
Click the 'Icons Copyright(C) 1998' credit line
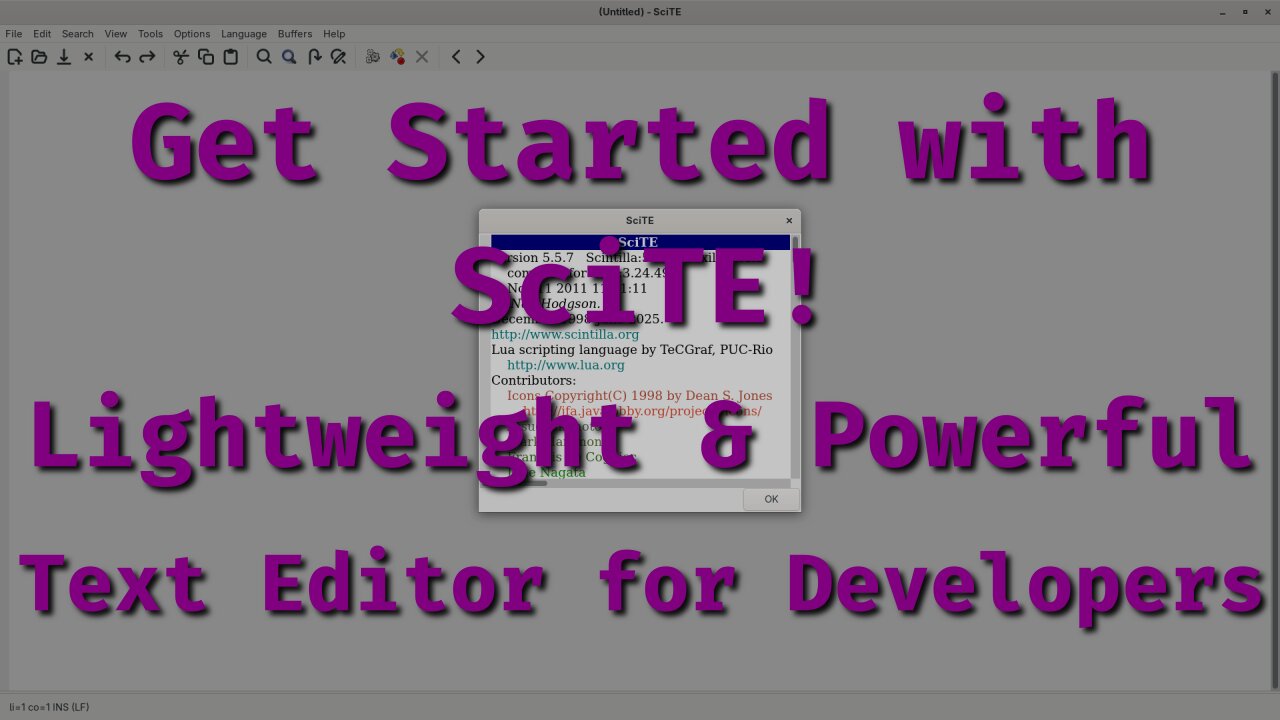coord(639,396)
